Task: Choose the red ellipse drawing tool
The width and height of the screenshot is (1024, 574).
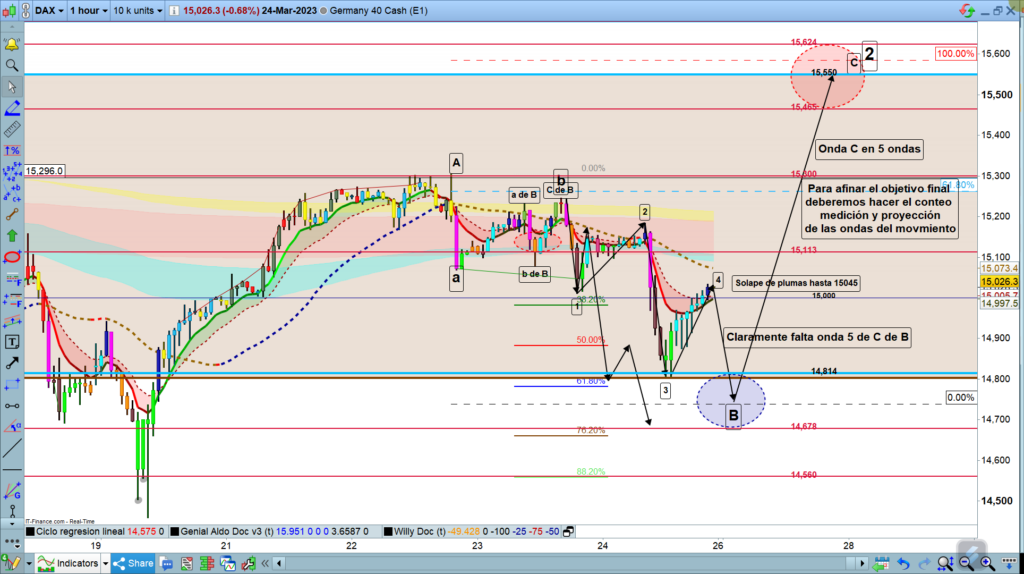Action: point(12,258)
